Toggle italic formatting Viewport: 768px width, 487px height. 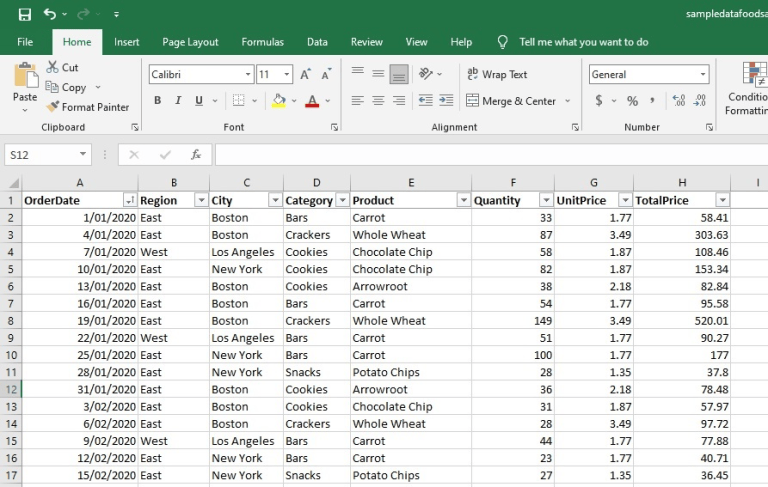pos(178,100)
